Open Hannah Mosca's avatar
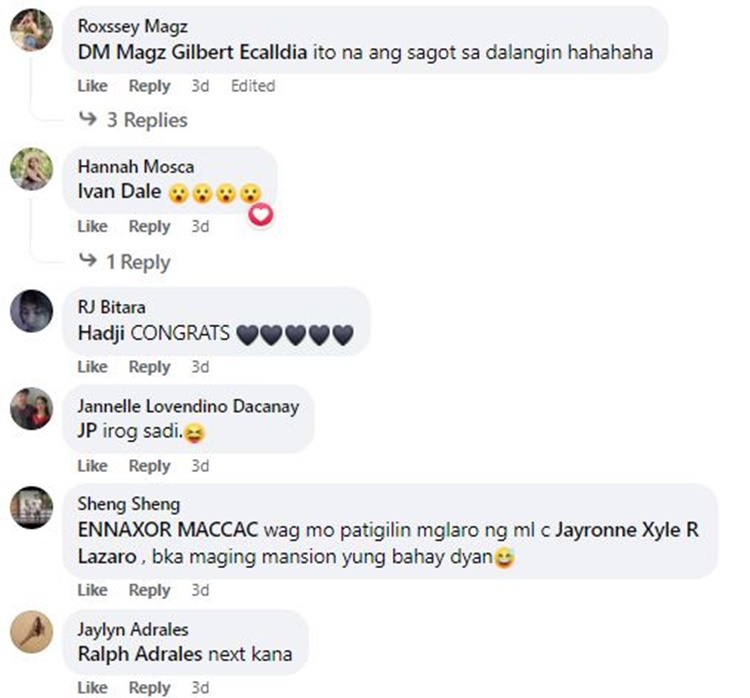This screenshot has height=698, width=750. point(32,169)
